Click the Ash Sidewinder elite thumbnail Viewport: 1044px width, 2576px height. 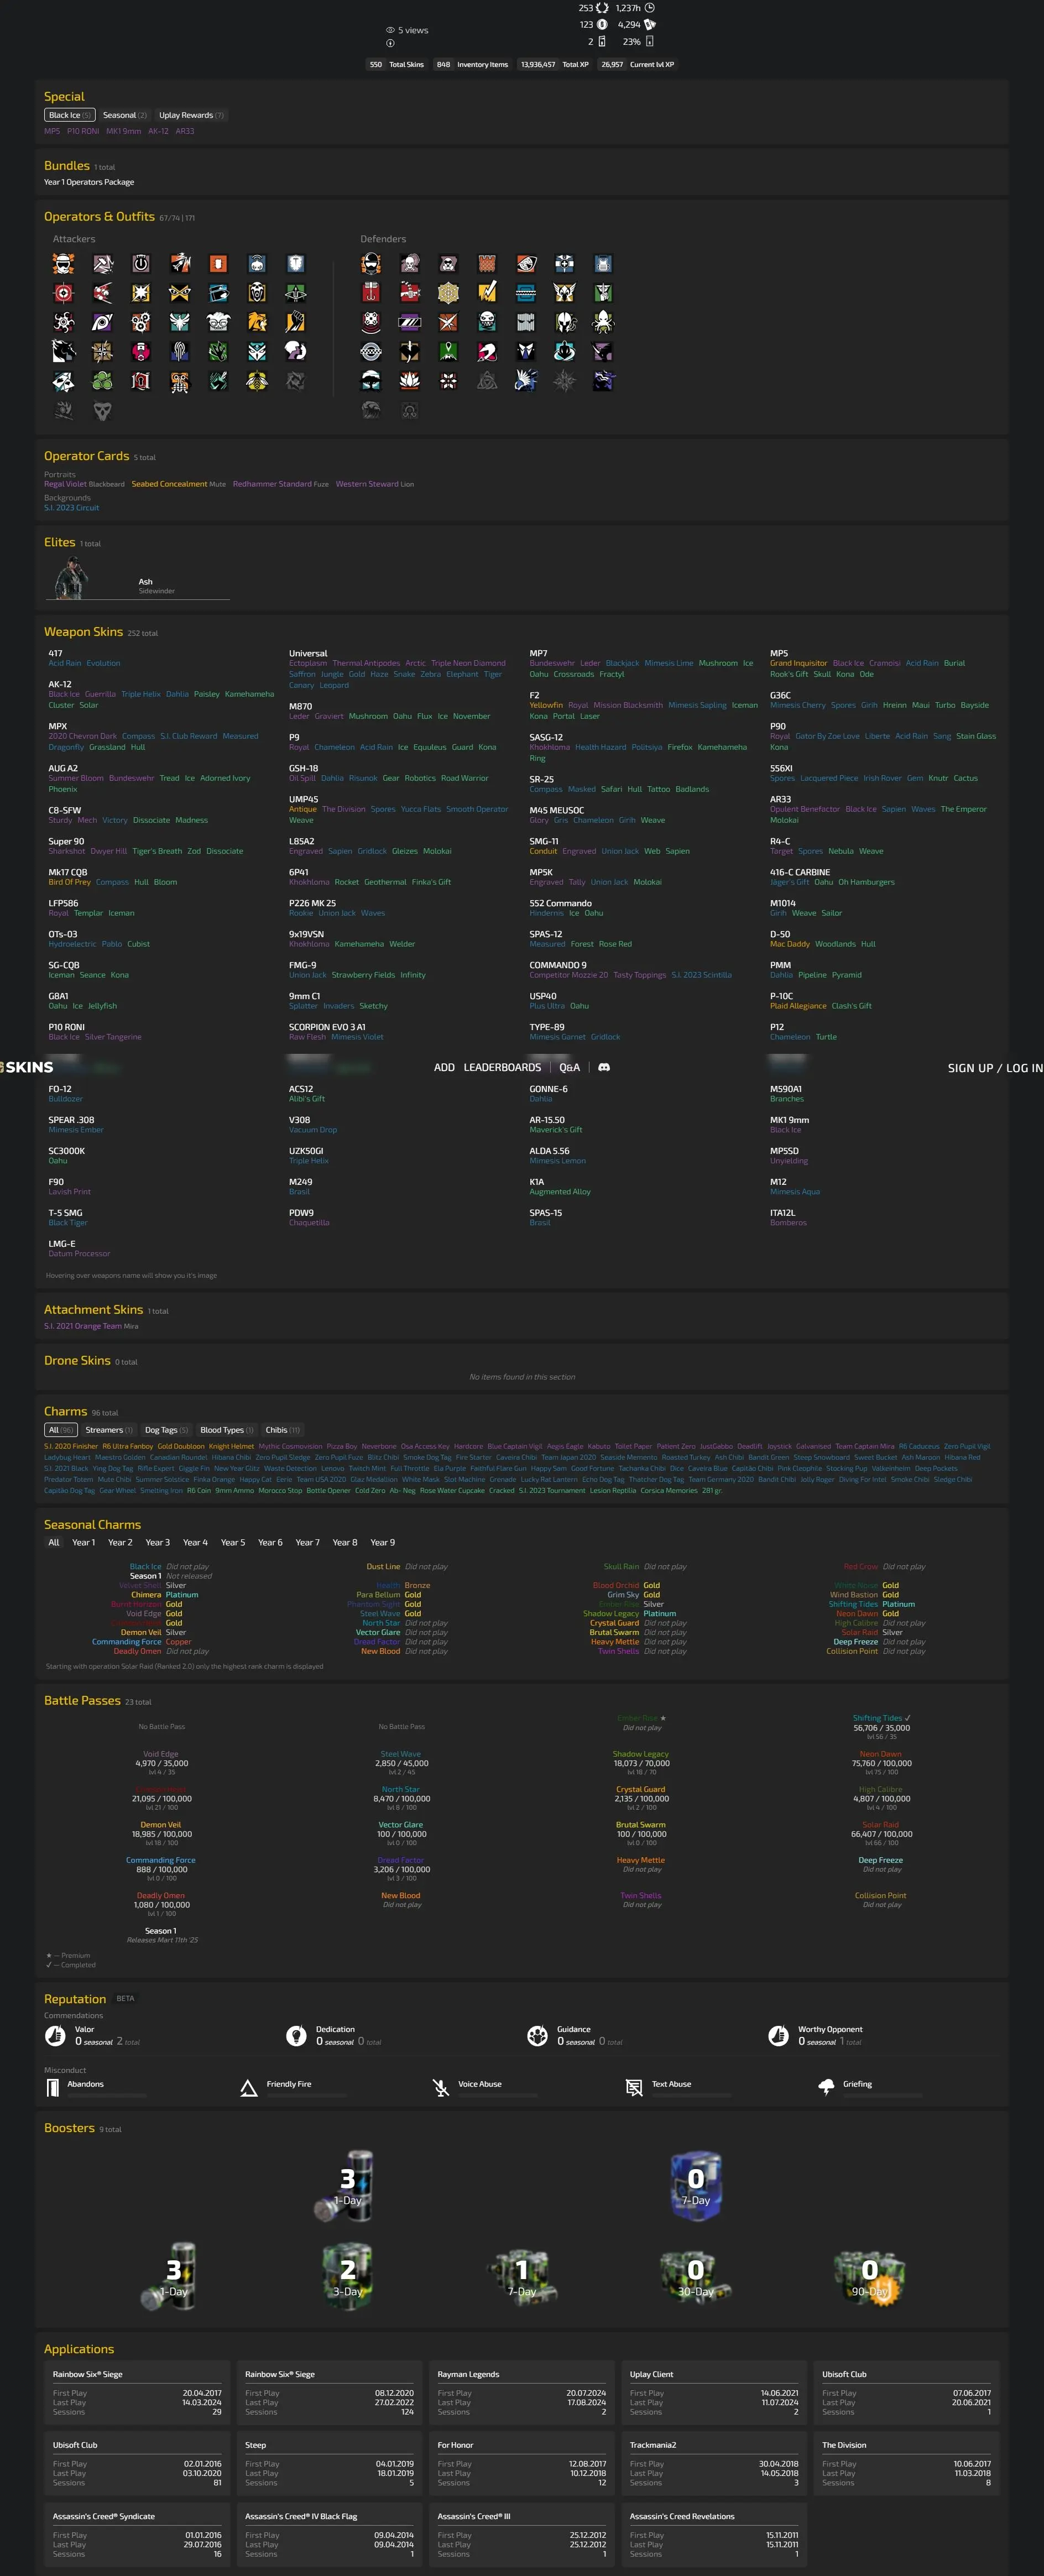click(70, 578)
